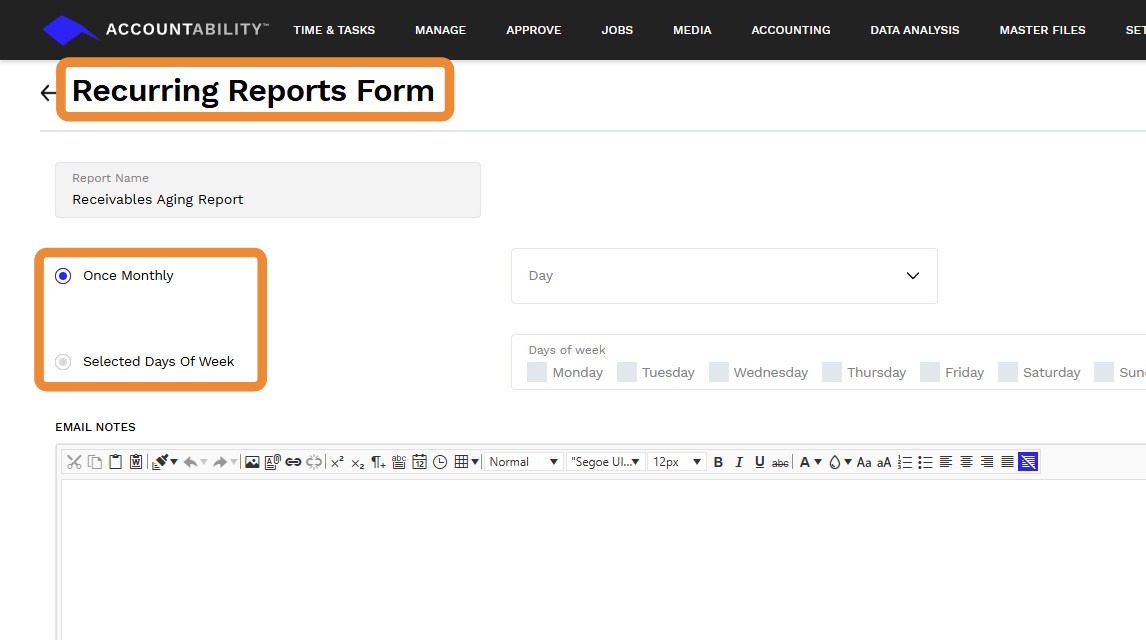Toggle Italic formatting
The height and width of the screenshot is (640, 1146).
pyautogui.click(x=739, y=462)
